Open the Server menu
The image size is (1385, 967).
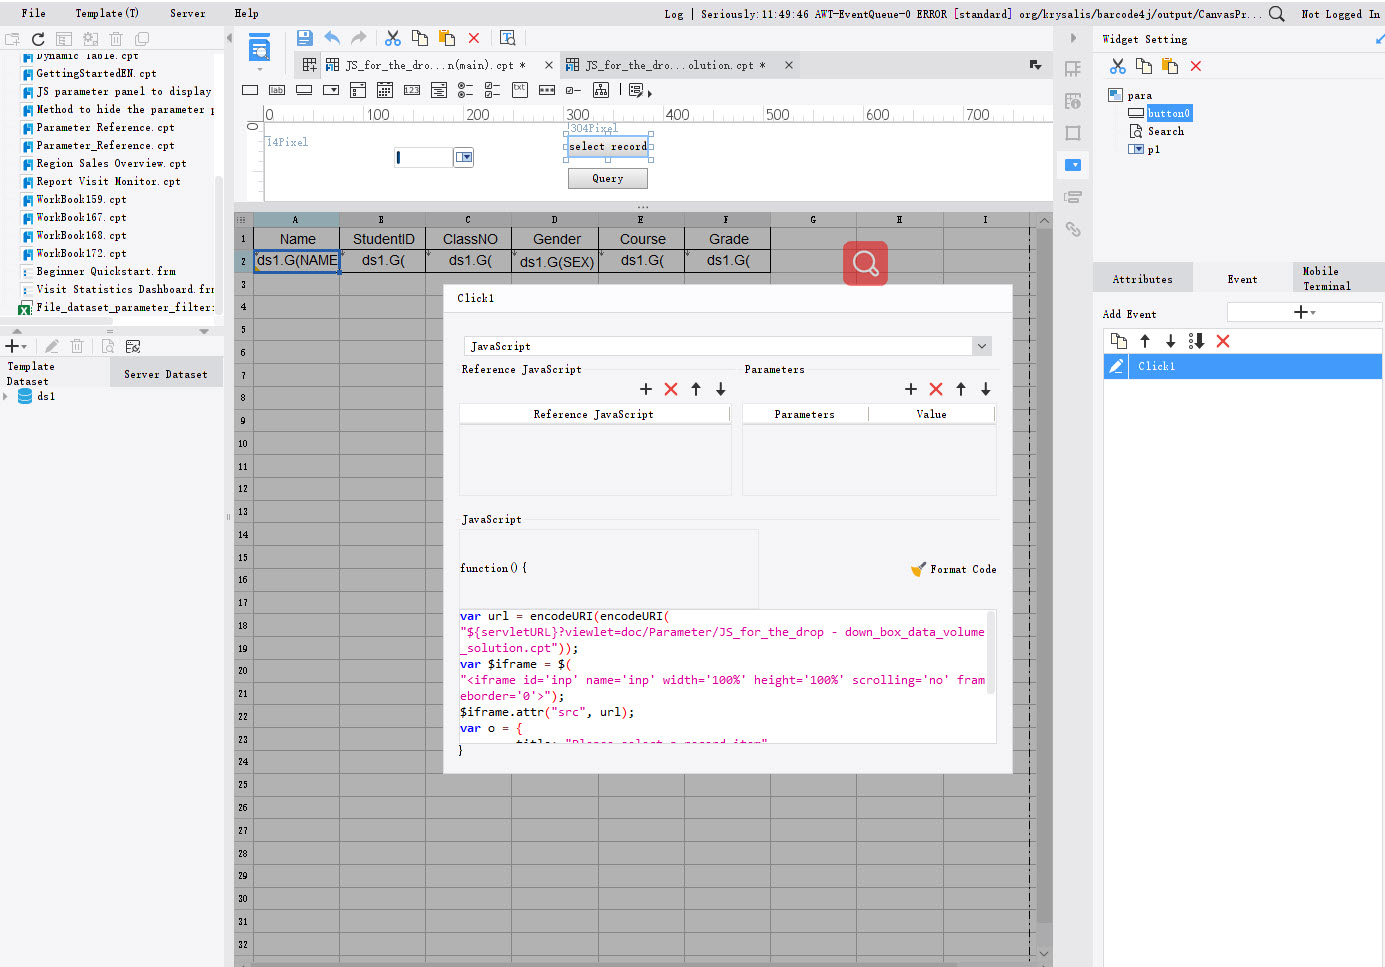coord(188,14)
